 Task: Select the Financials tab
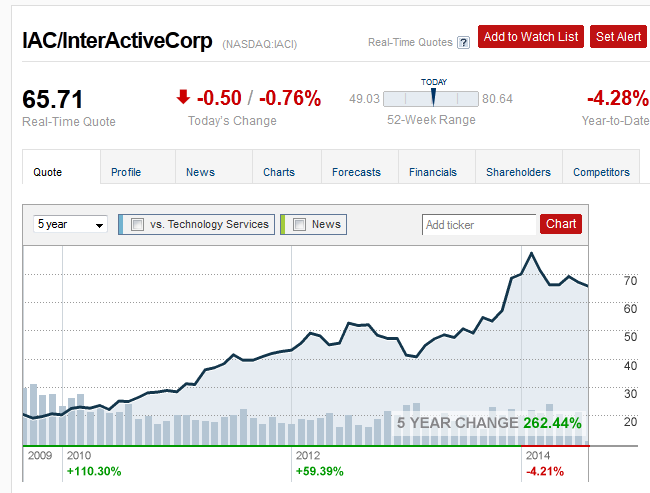(433, 172)
